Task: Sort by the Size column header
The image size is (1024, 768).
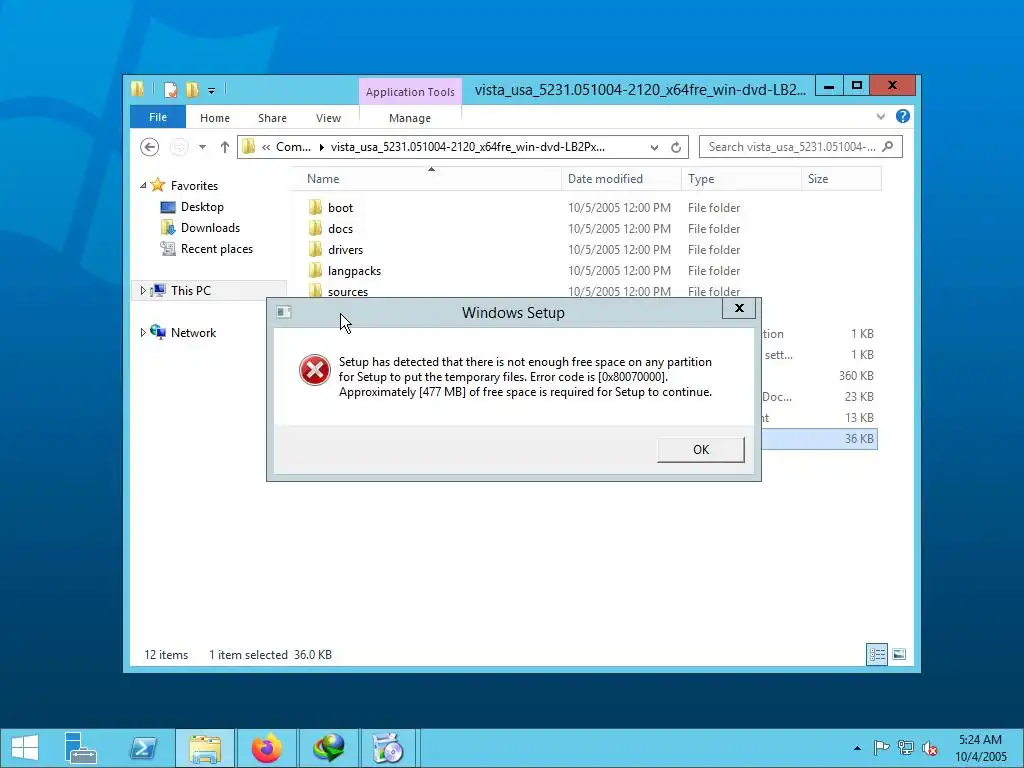Action: coord(841,179)
